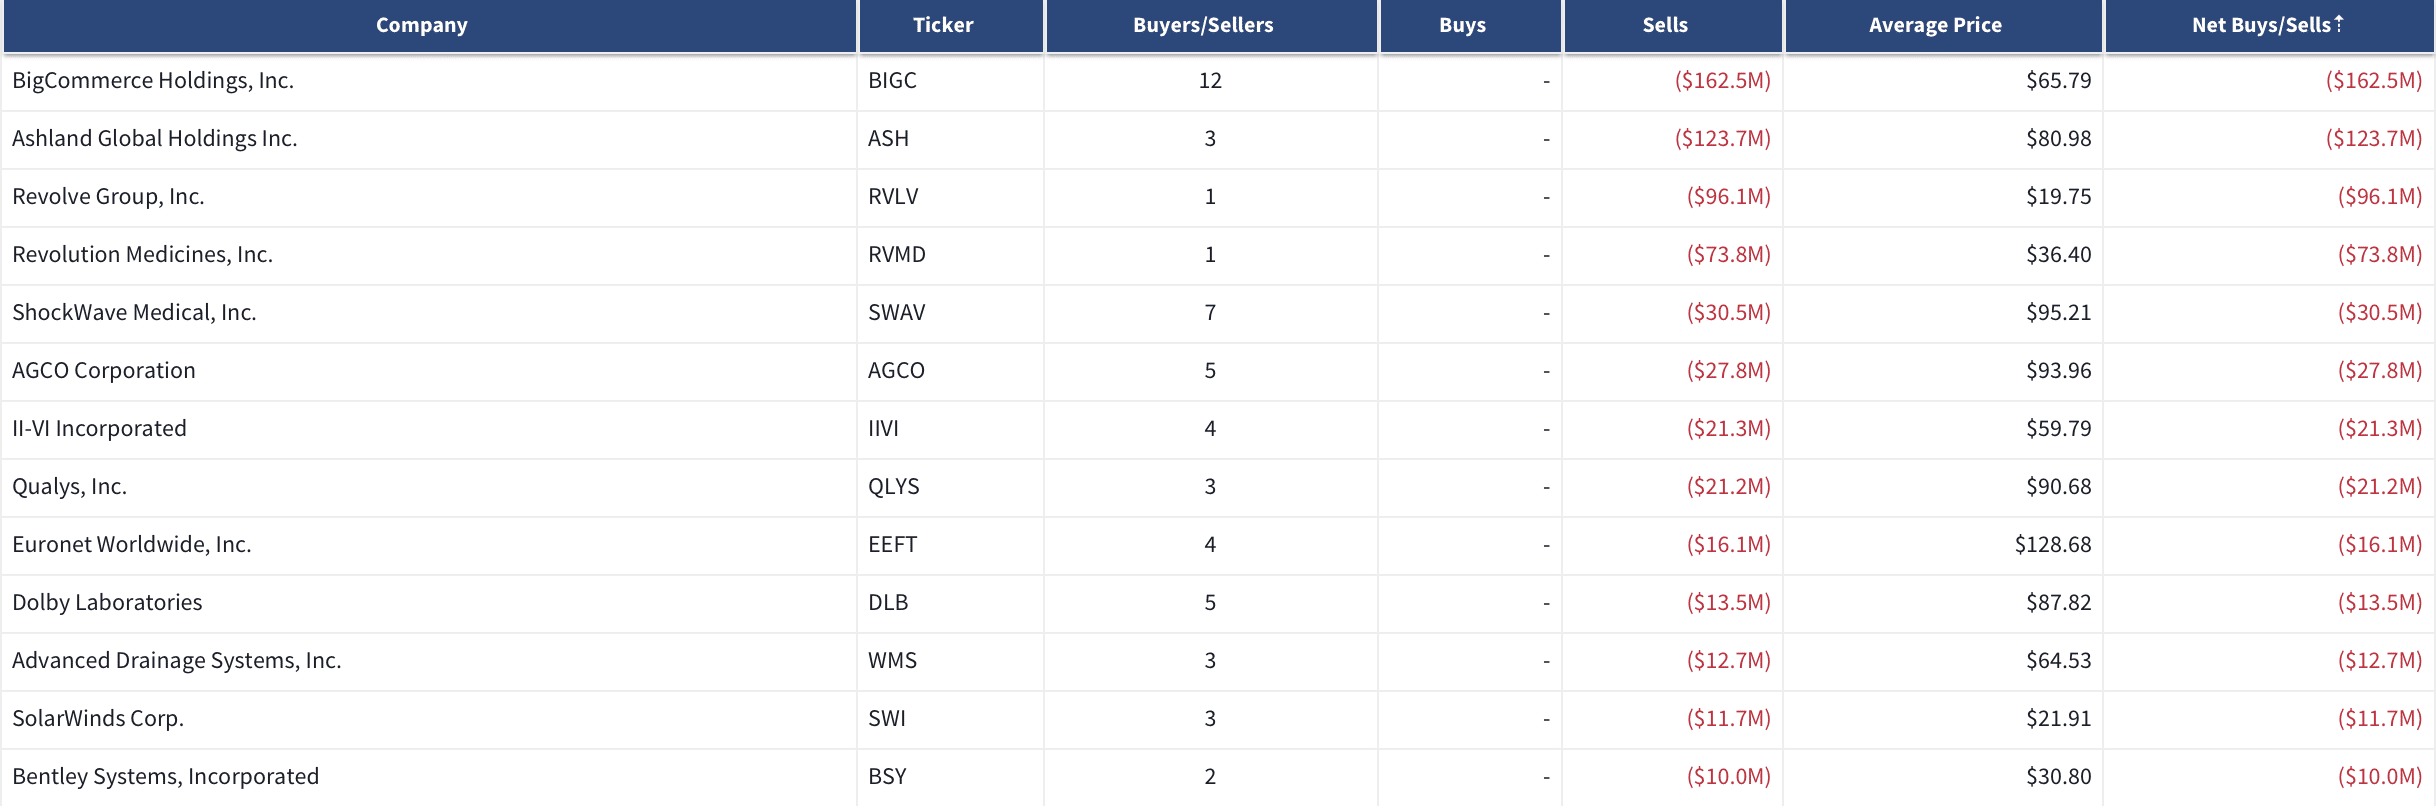Click the sort arrow icon on Net Buys/Sells
The image size is (2436, 806).
tap(2339, 23)
